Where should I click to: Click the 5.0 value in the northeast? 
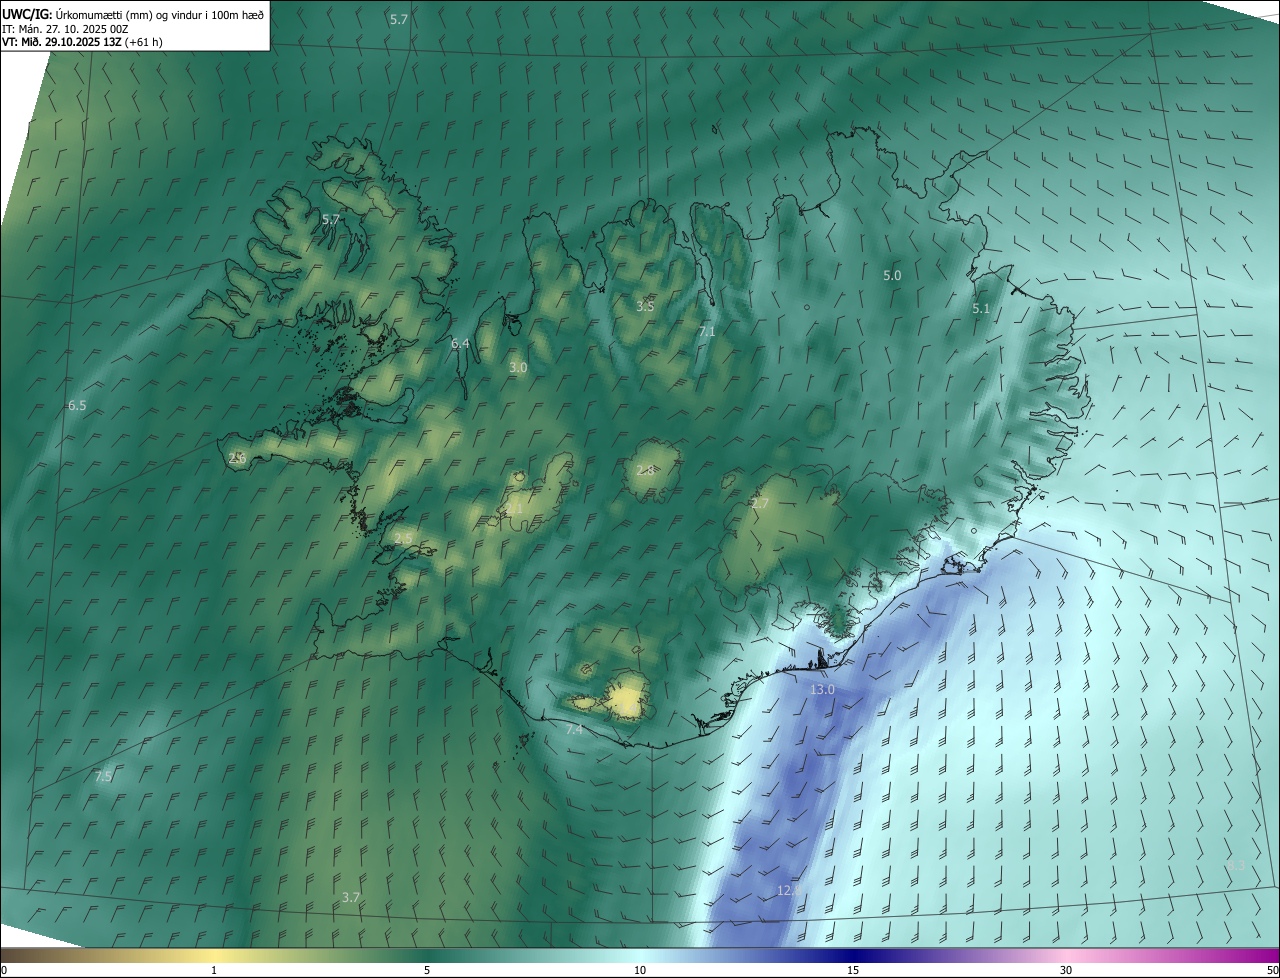pos(892,275)
